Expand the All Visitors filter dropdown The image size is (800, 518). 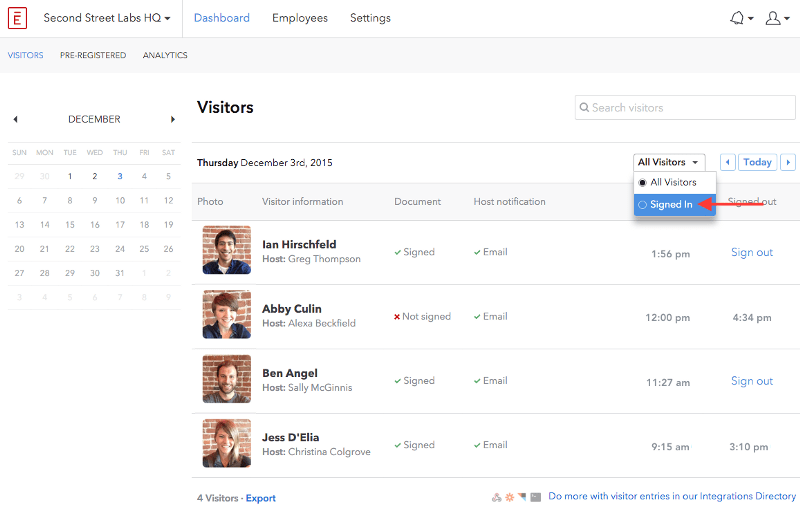click(x=669, y=162)
